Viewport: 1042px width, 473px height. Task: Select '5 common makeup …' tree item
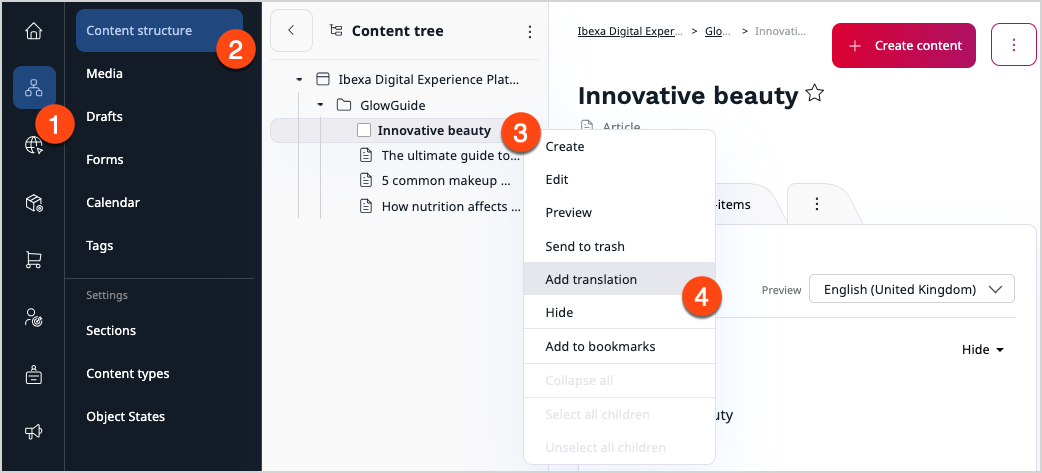446,181
